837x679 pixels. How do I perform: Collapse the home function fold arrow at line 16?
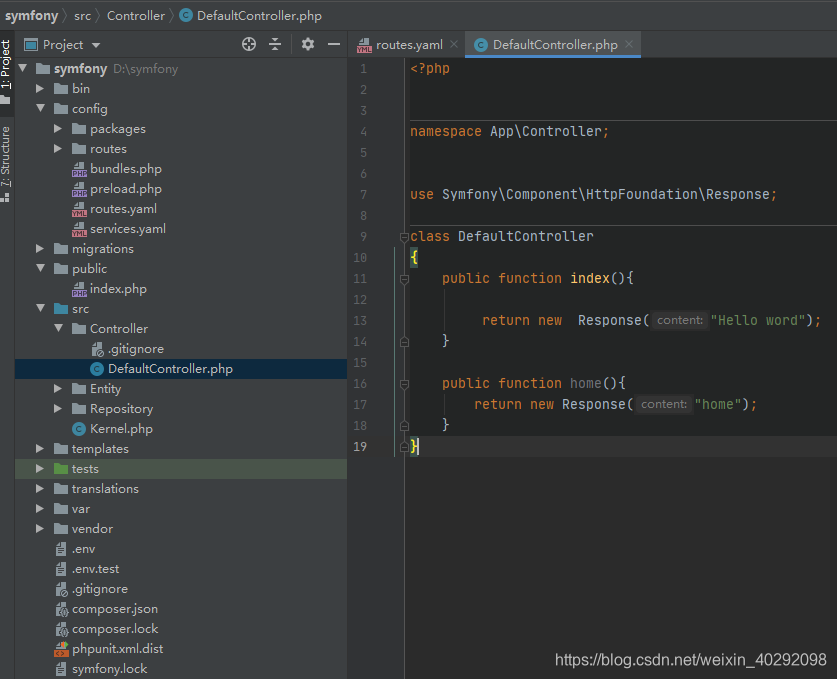tap(405, 383)
